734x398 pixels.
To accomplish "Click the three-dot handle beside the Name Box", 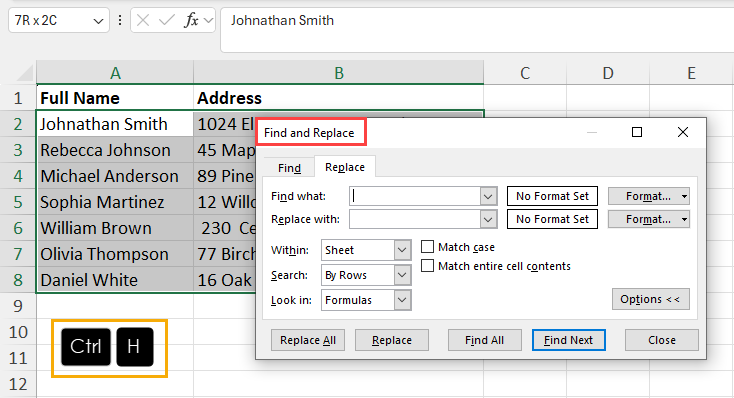I will click(x=120, y=20).
